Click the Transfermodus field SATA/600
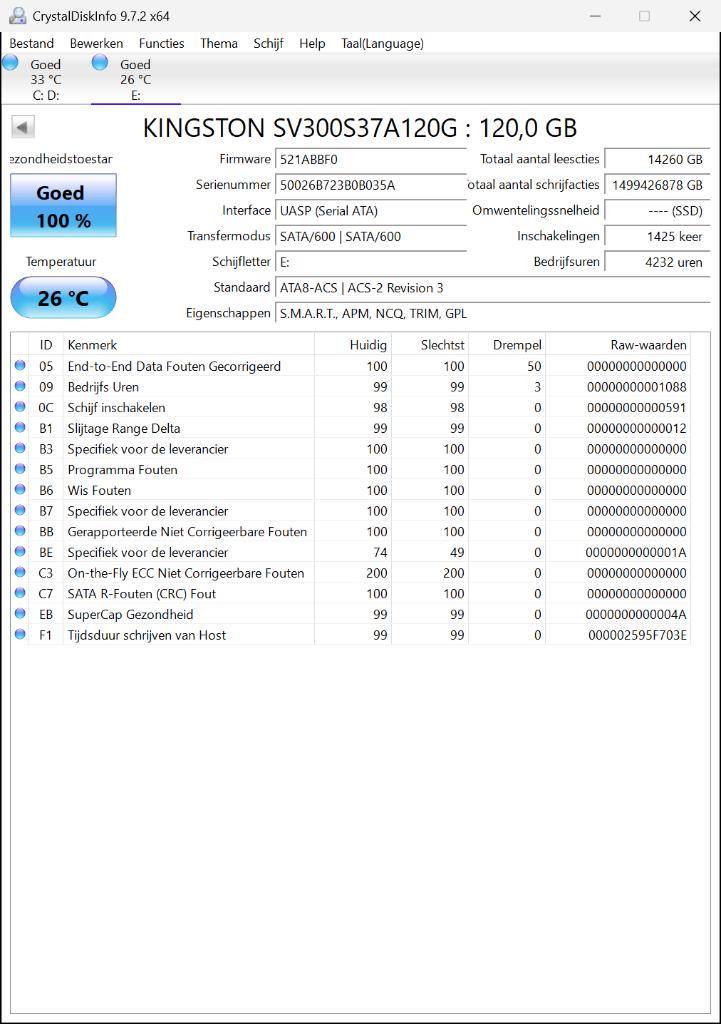Image resolution: width=721 pixels, height=1024 pixels. click(x=371, y=236)
